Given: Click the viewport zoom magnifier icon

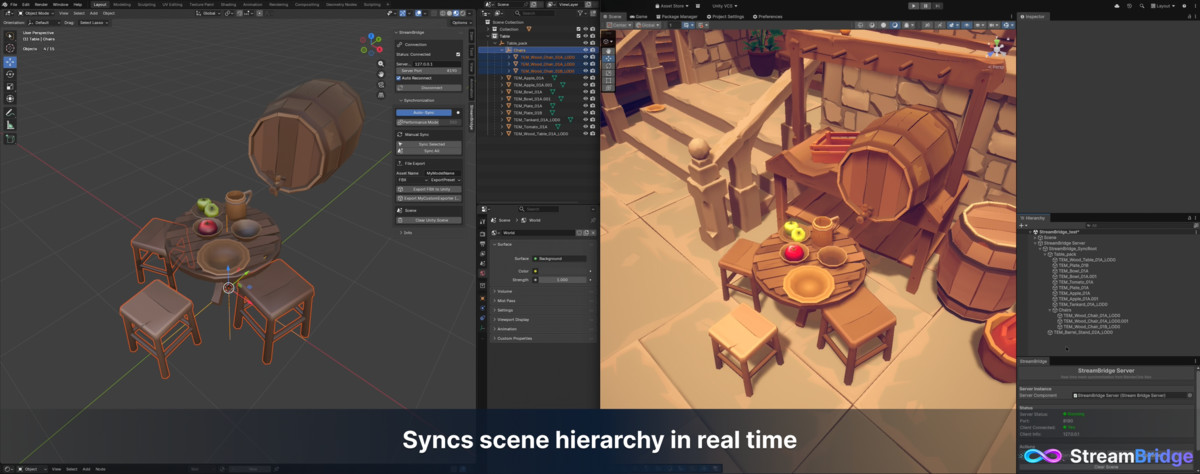Looking at the screenshot, I should (382, 64).
